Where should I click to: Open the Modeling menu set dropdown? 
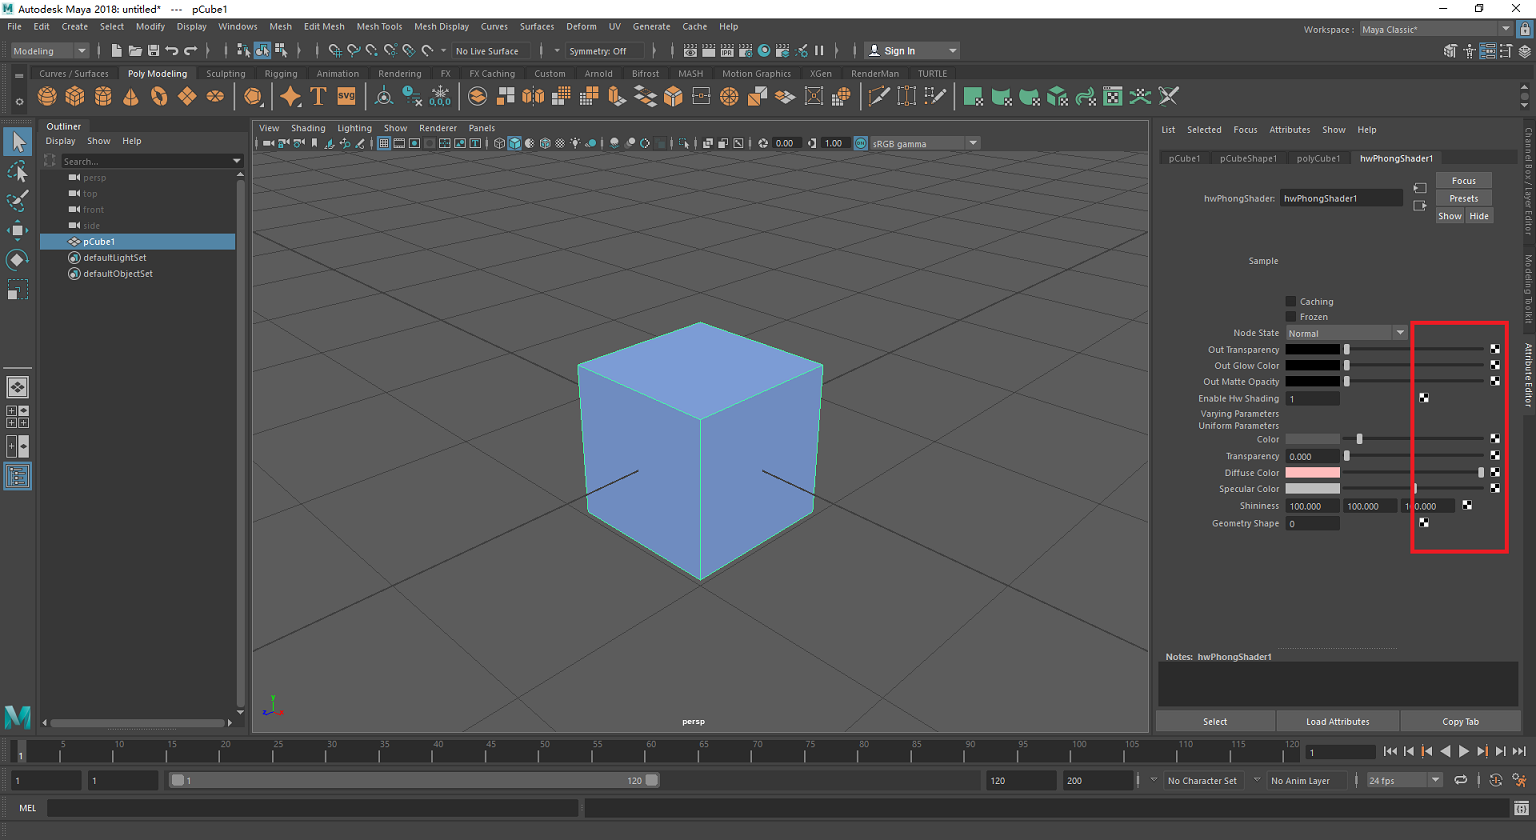tap(49, 51)
